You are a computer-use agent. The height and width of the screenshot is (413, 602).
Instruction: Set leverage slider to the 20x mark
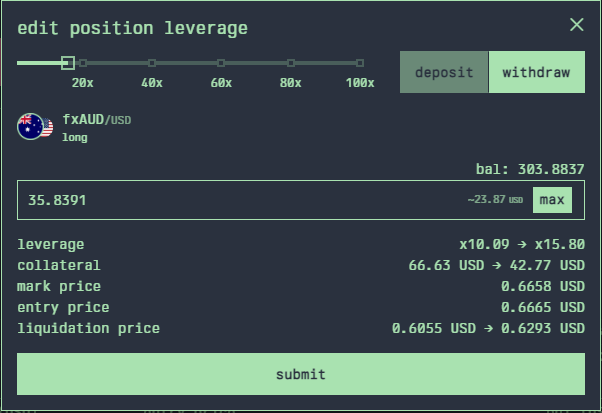point(83,63)
